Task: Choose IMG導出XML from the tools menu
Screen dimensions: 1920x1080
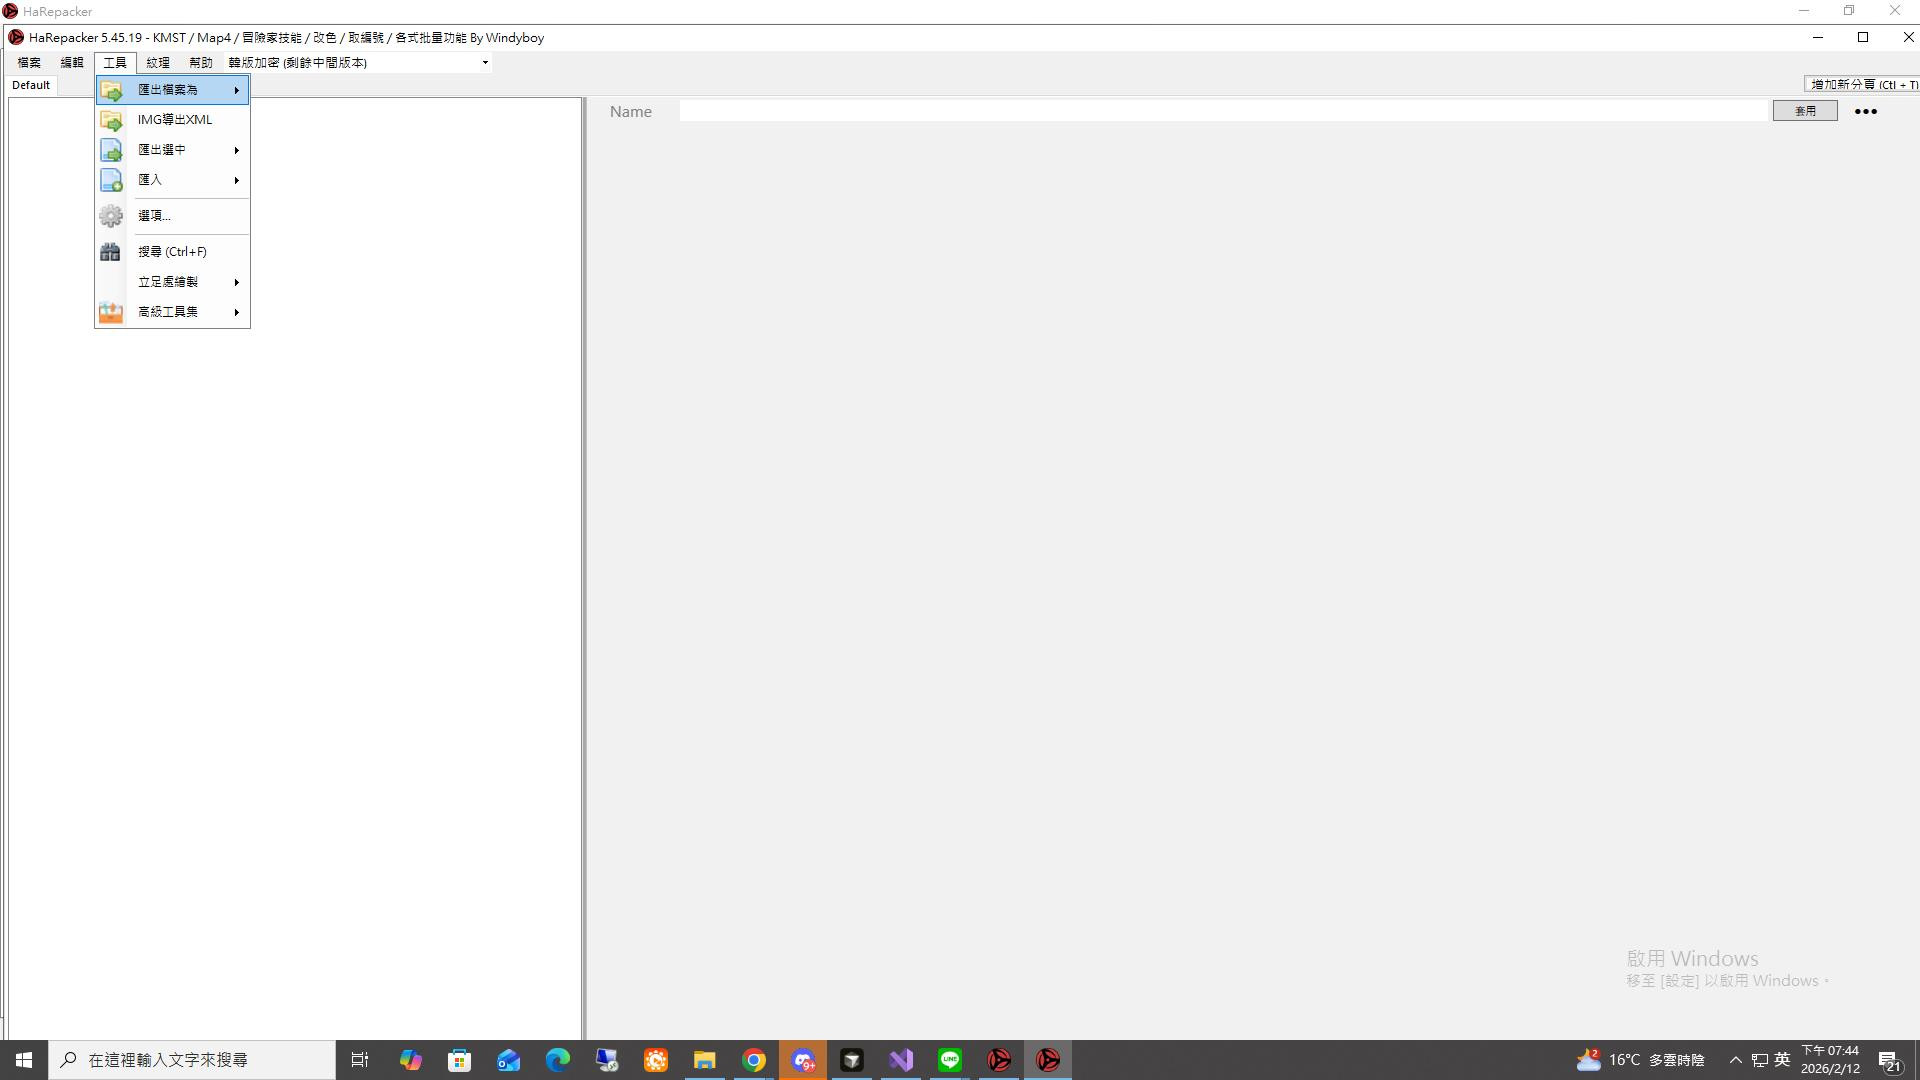Action: pos(172,120)
